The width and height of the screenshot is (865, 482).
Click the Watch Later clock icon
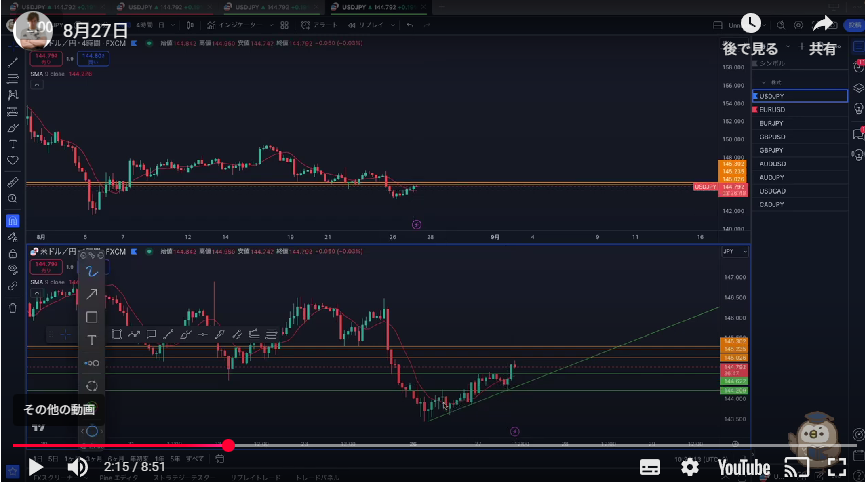(750, 25)
